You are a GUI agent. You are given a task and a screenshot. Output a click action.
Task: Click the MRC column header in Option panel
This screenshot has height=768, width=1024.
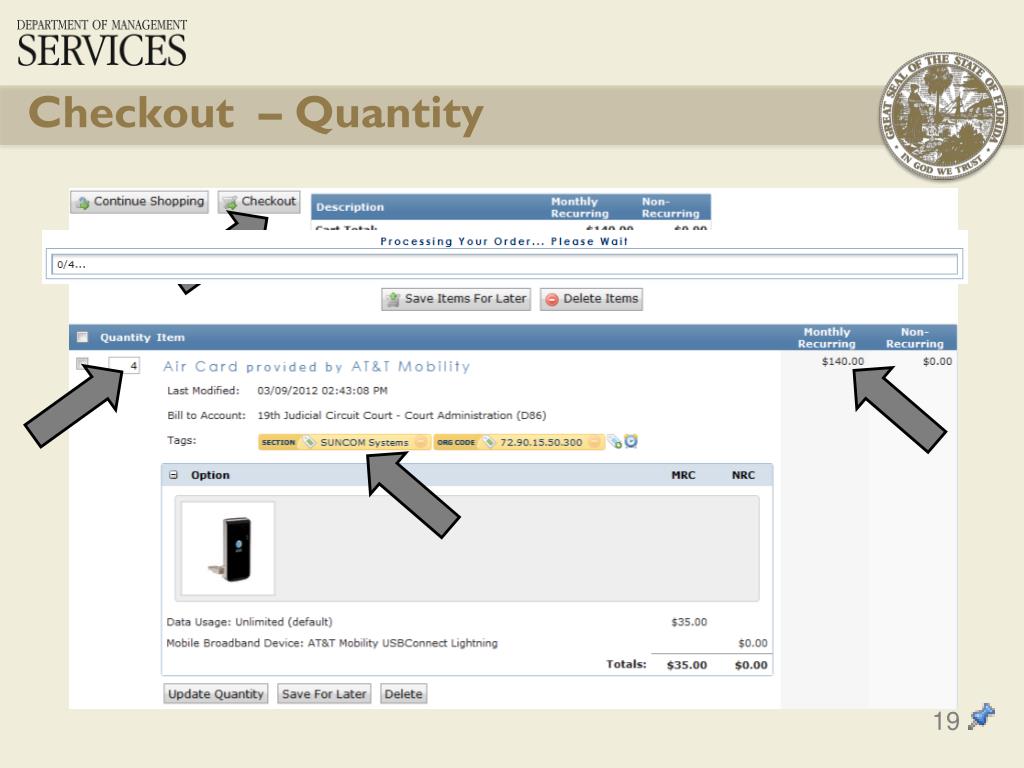pos(683,475)
